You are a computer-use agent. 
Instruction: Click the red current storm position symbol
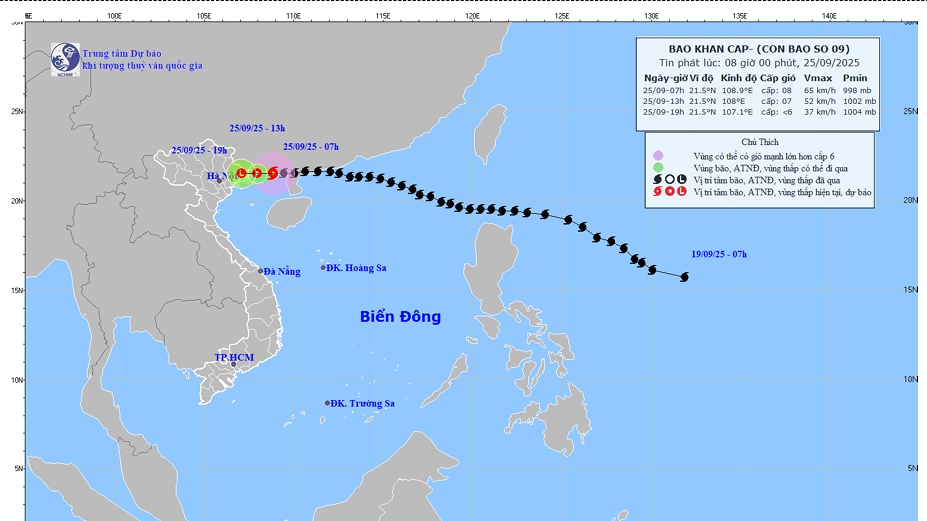pyautogui.click(x=272, y=173)
